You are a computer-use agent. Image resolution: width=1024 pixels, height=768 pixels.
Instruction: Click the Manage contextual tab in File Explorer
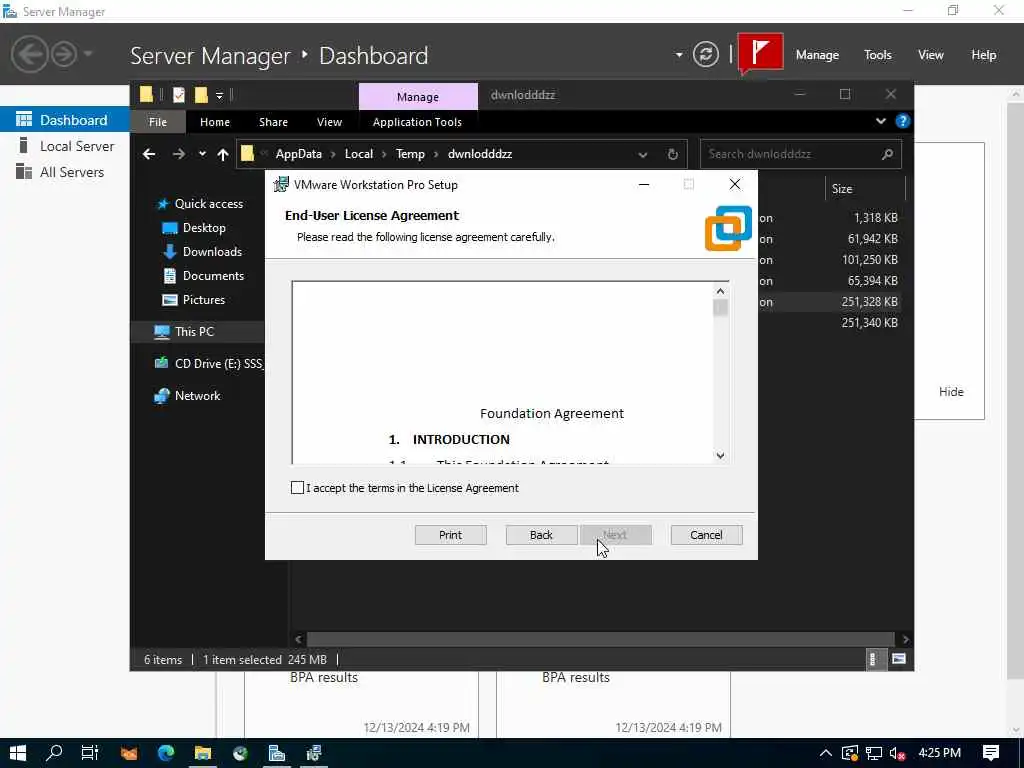pyautogui.click(x=418, y=97)
